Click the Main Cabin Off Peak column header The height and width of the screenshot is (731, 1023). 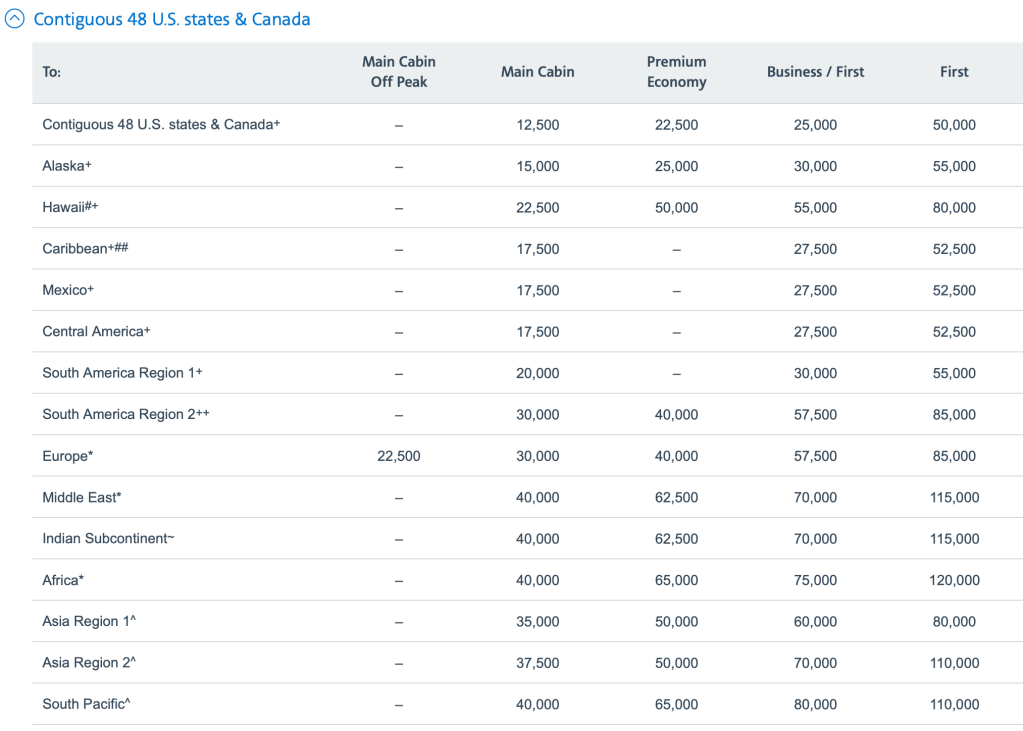pyautogui.click(x=398, y=72)
